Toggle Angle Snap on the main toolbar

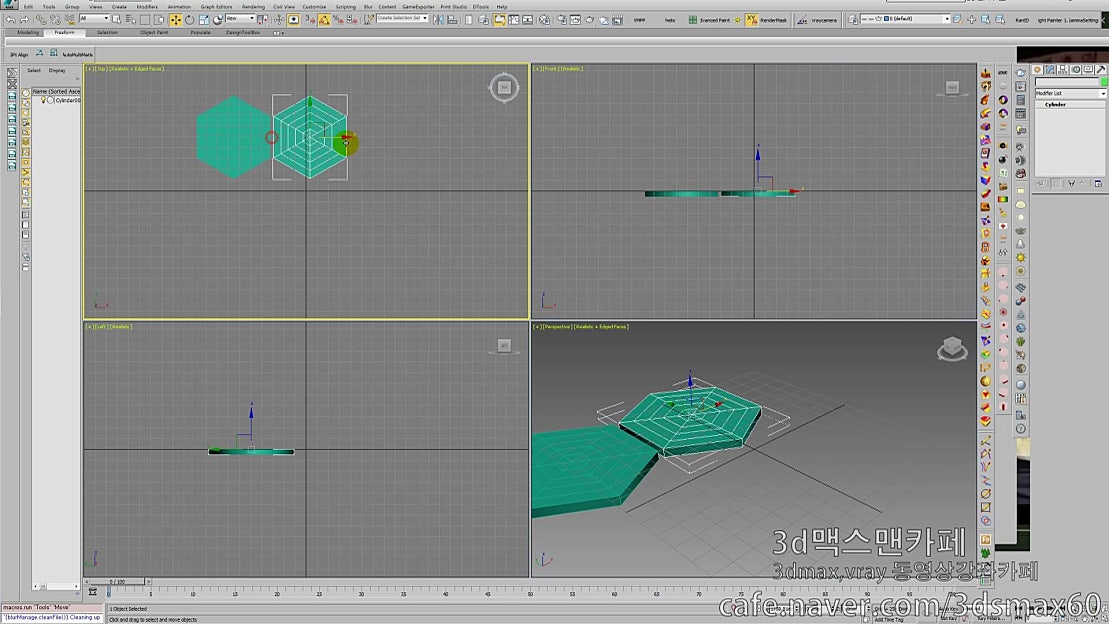pos(325,20)
